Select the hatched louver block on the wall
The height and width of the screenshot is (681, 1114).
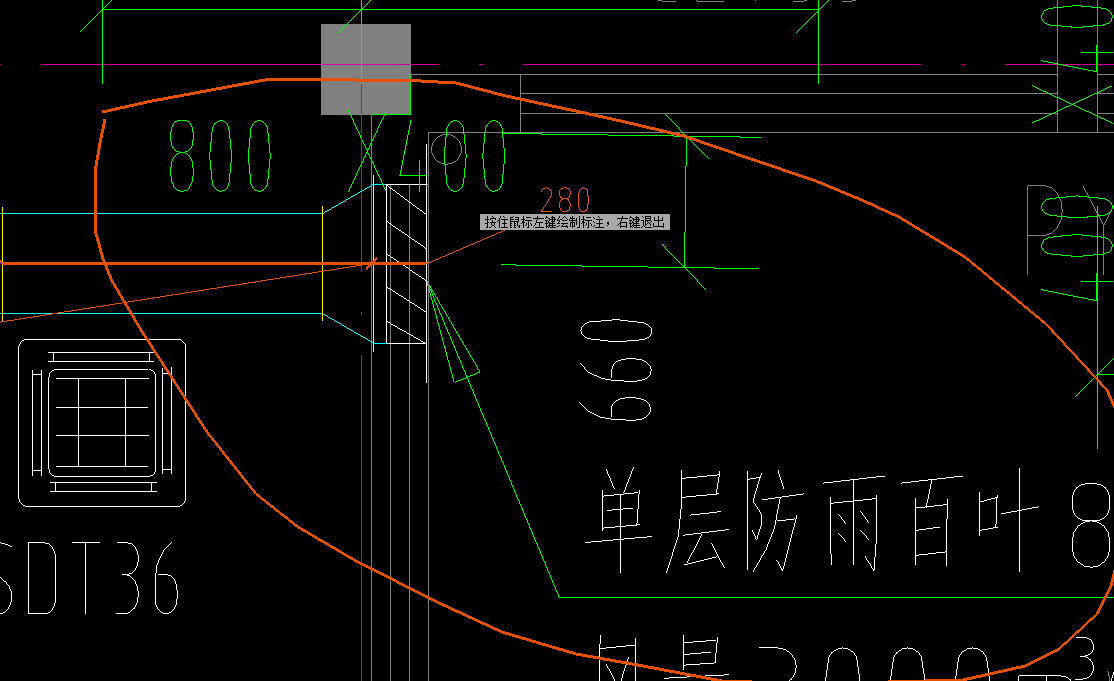406,264
